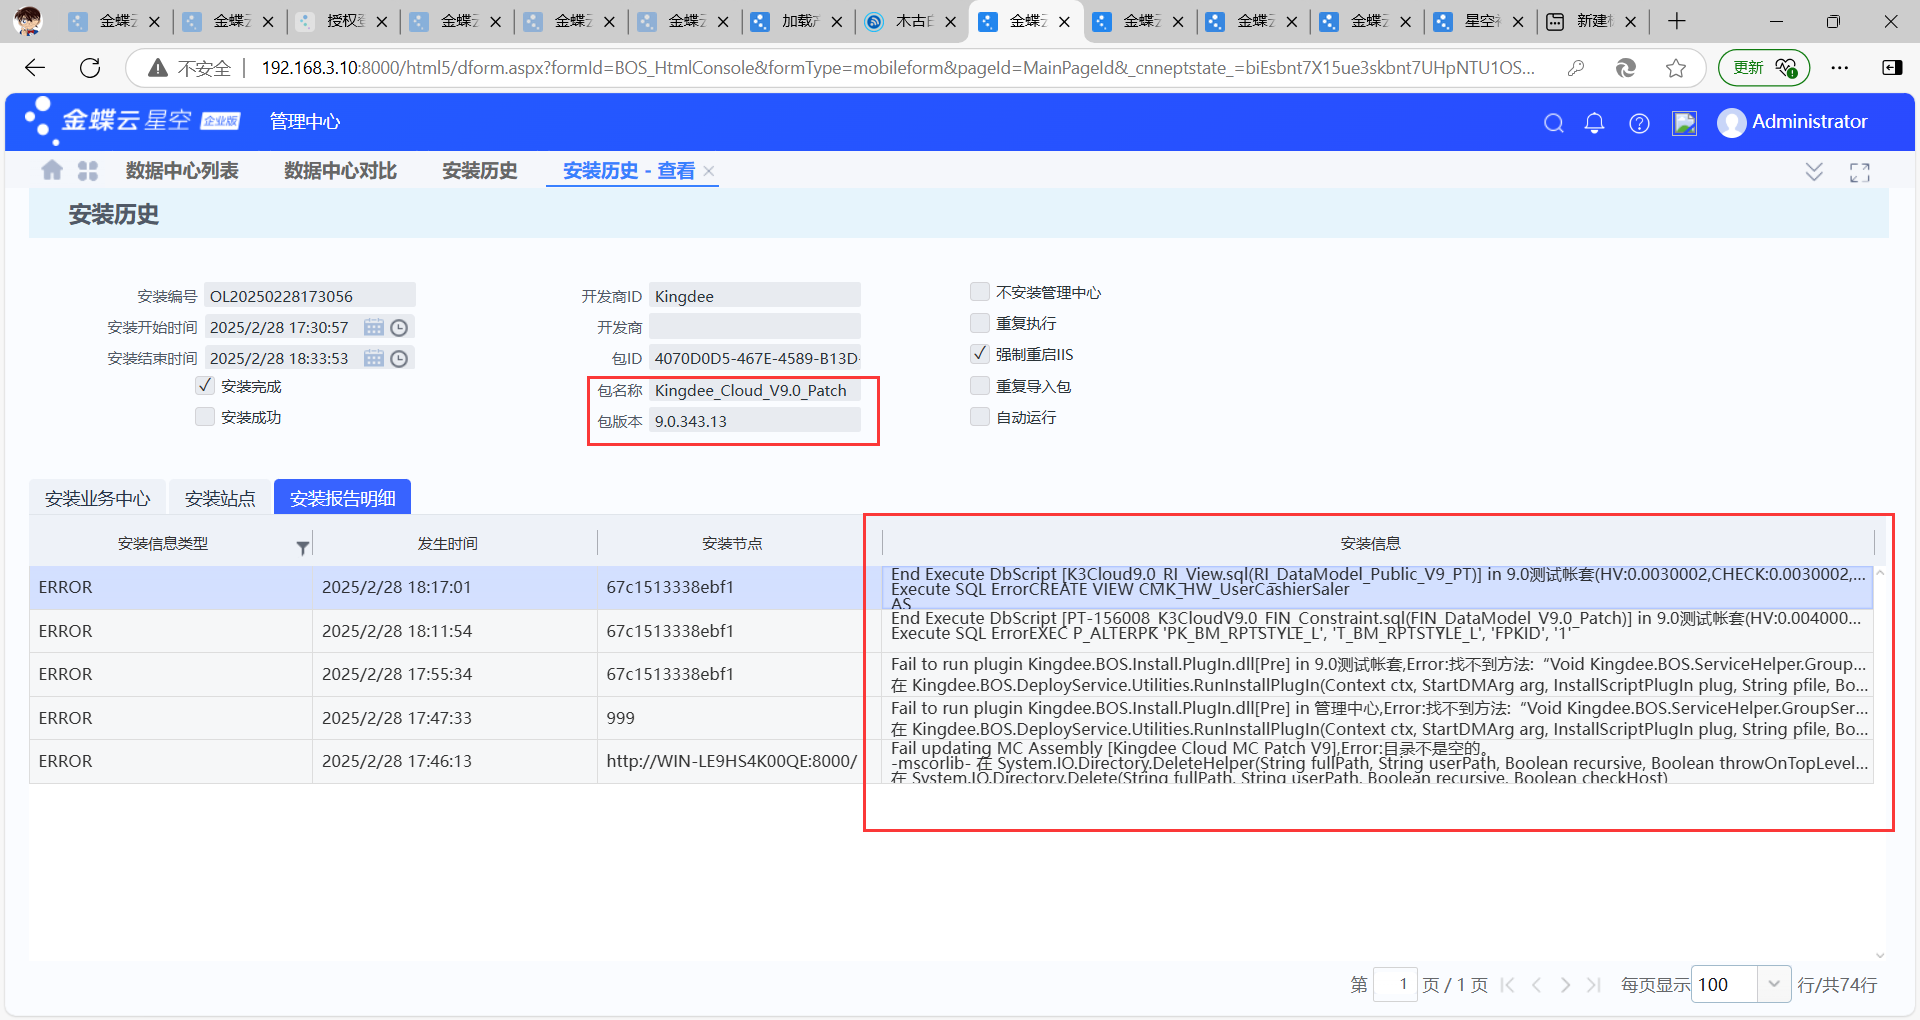Screen dimensions: 1920x1020
Task: Click the browser address bar URL
Action: 898,67
